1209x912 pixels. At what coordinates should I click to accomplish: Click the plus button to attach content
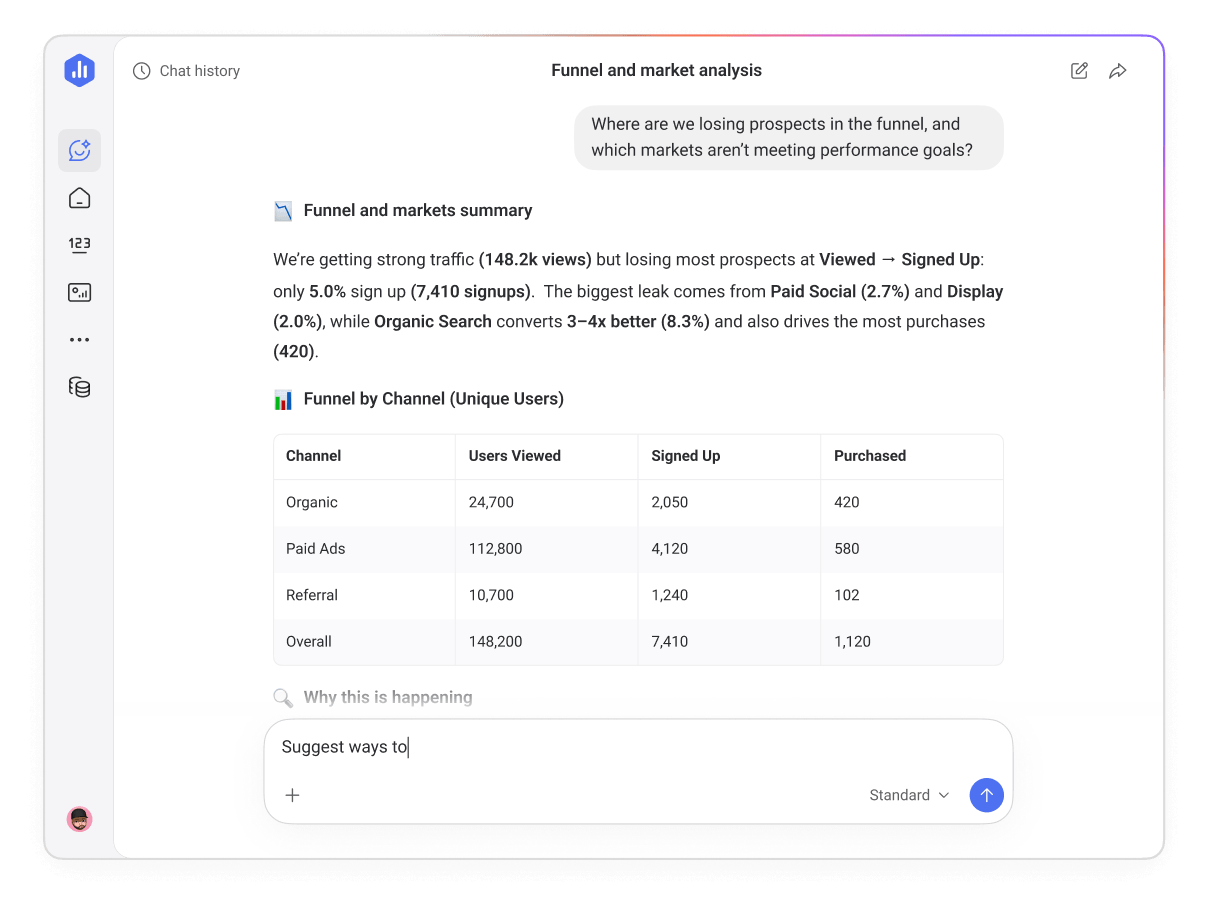292,795
